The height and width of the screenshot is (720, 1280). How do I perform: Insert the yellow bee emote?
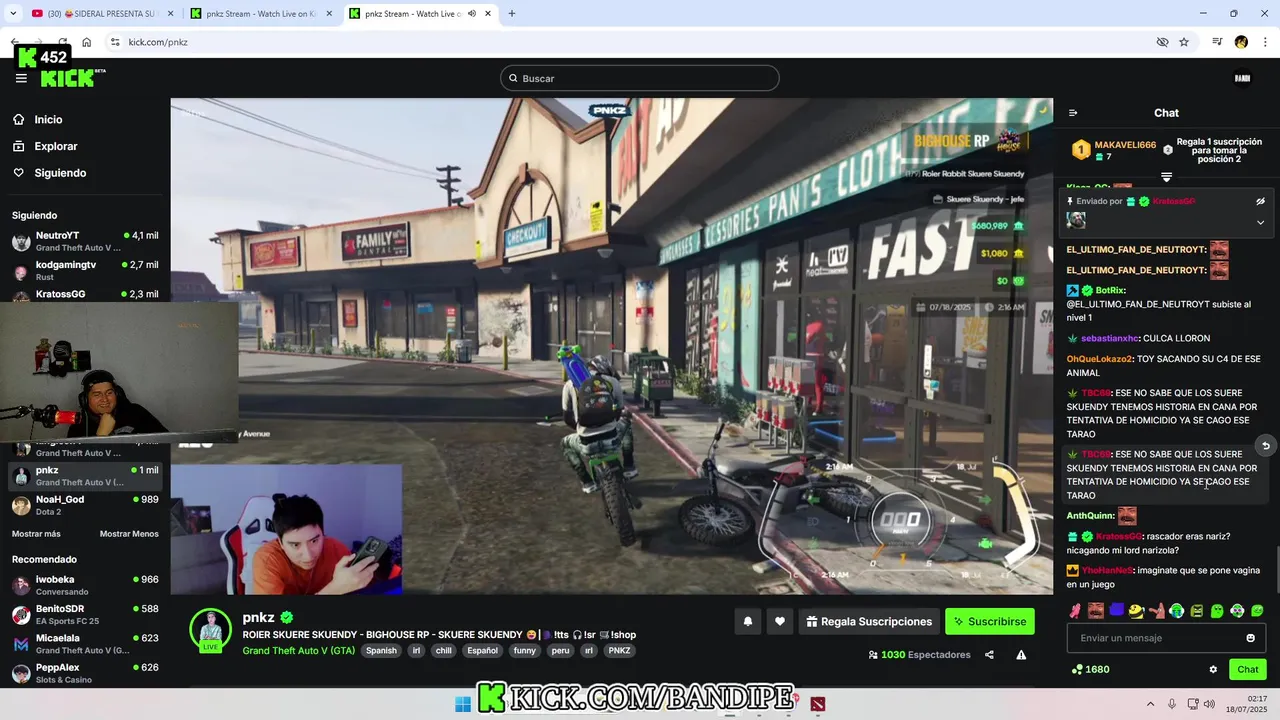point(1136,610)
